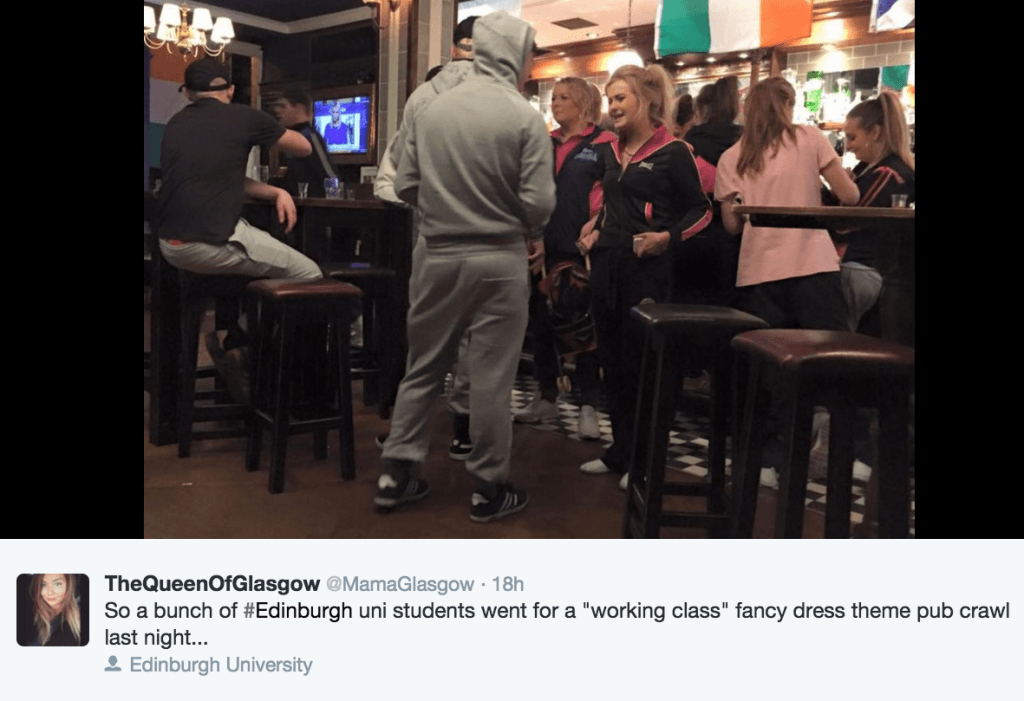Click the person icon beside Edinburgh University
Screen dimensions: 1024x701
(113, 664)
